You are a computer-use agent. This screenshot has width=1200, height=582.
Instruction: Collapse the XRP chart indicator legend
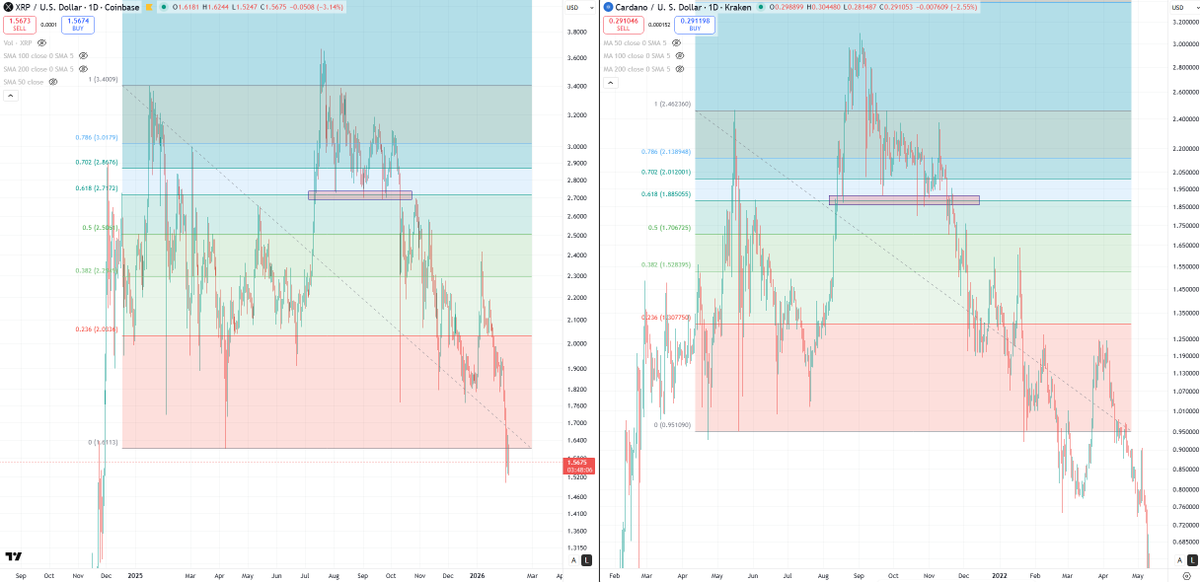coord(10,96)
